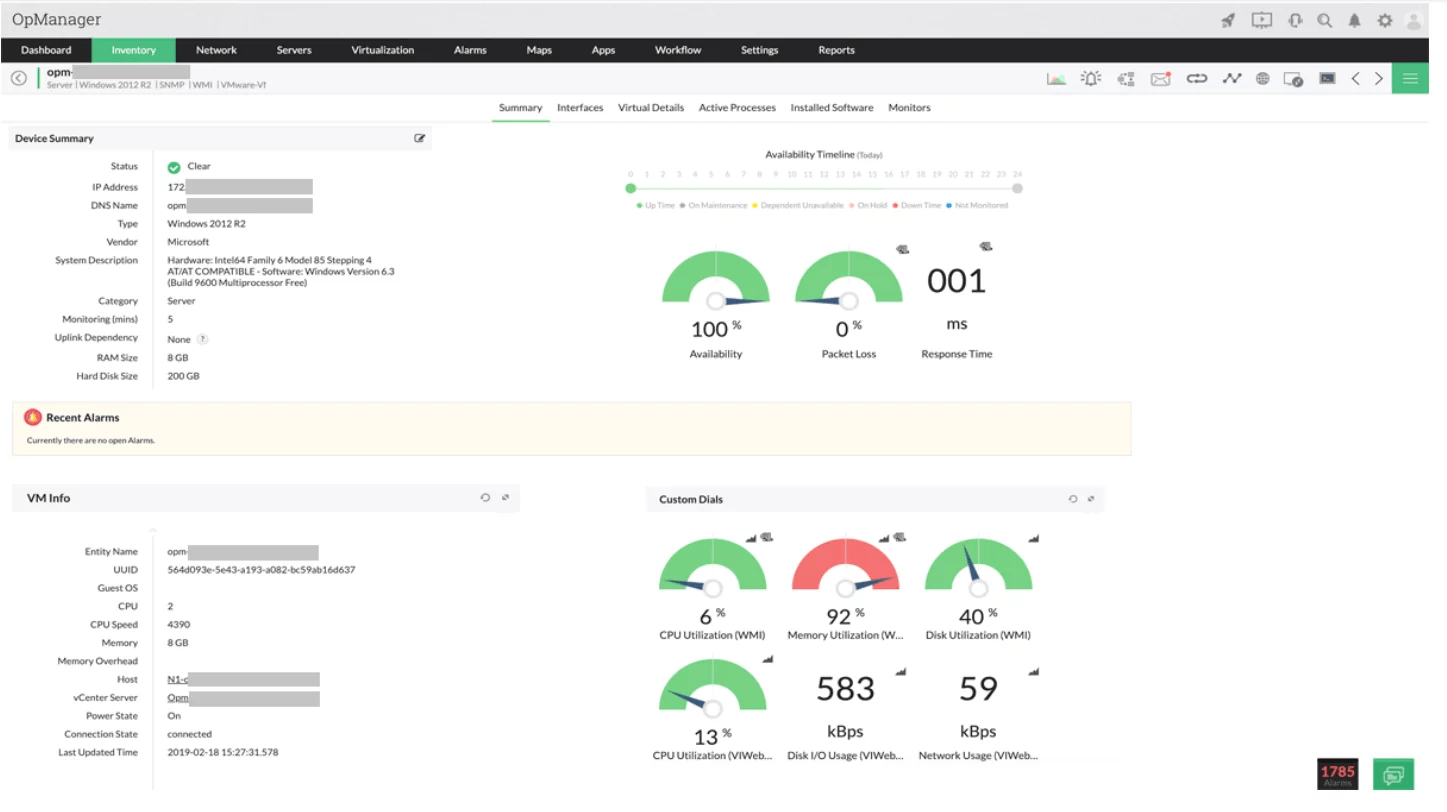
Task: Open the settings gear icon in header
Action: (1385, 20)
